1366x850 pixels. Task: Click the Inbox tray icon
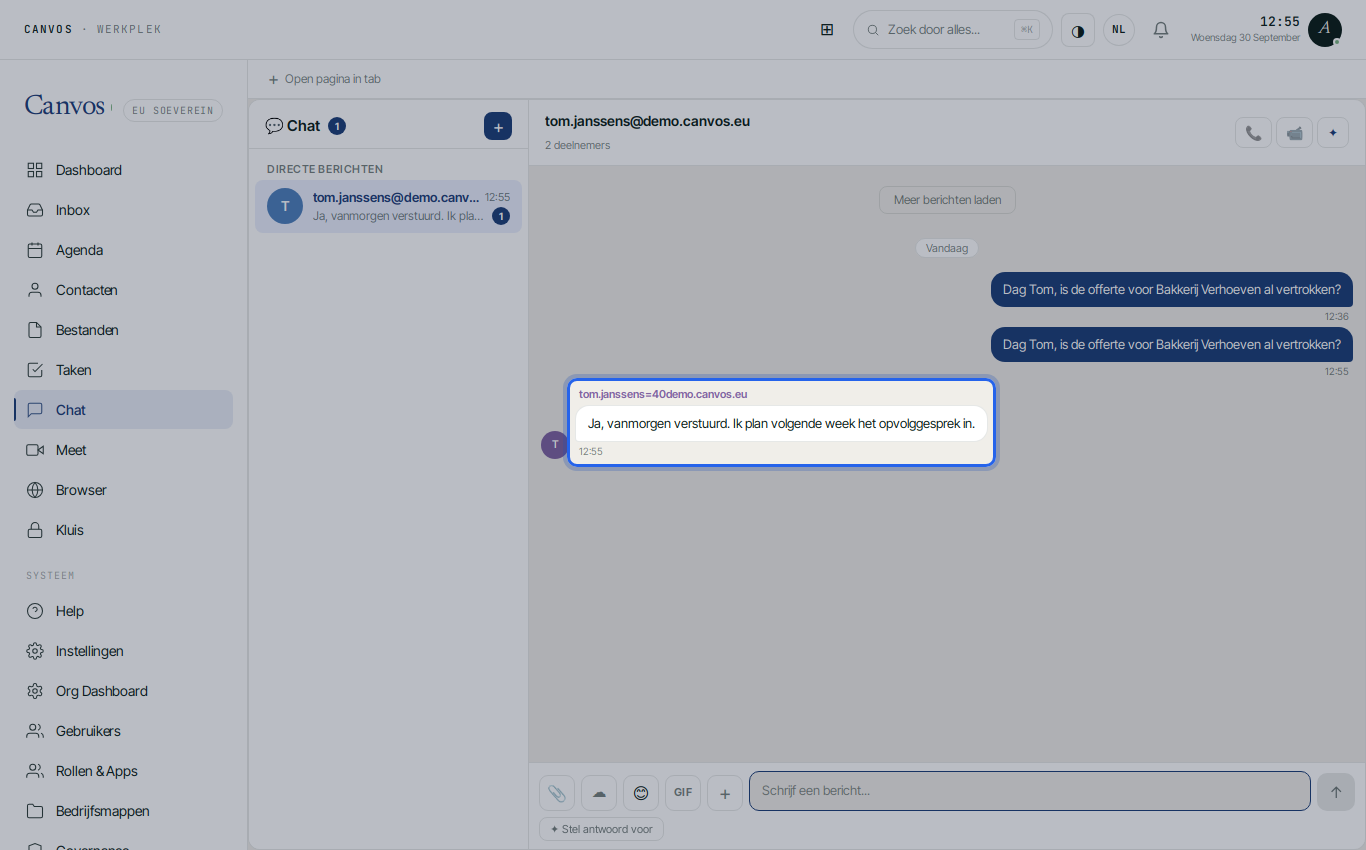(x=35, y=210)
